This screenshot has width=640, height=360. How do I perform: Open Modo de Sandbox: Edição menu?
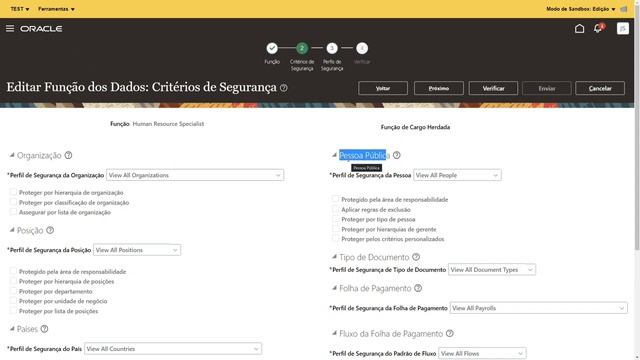click(x=580, y=9)
